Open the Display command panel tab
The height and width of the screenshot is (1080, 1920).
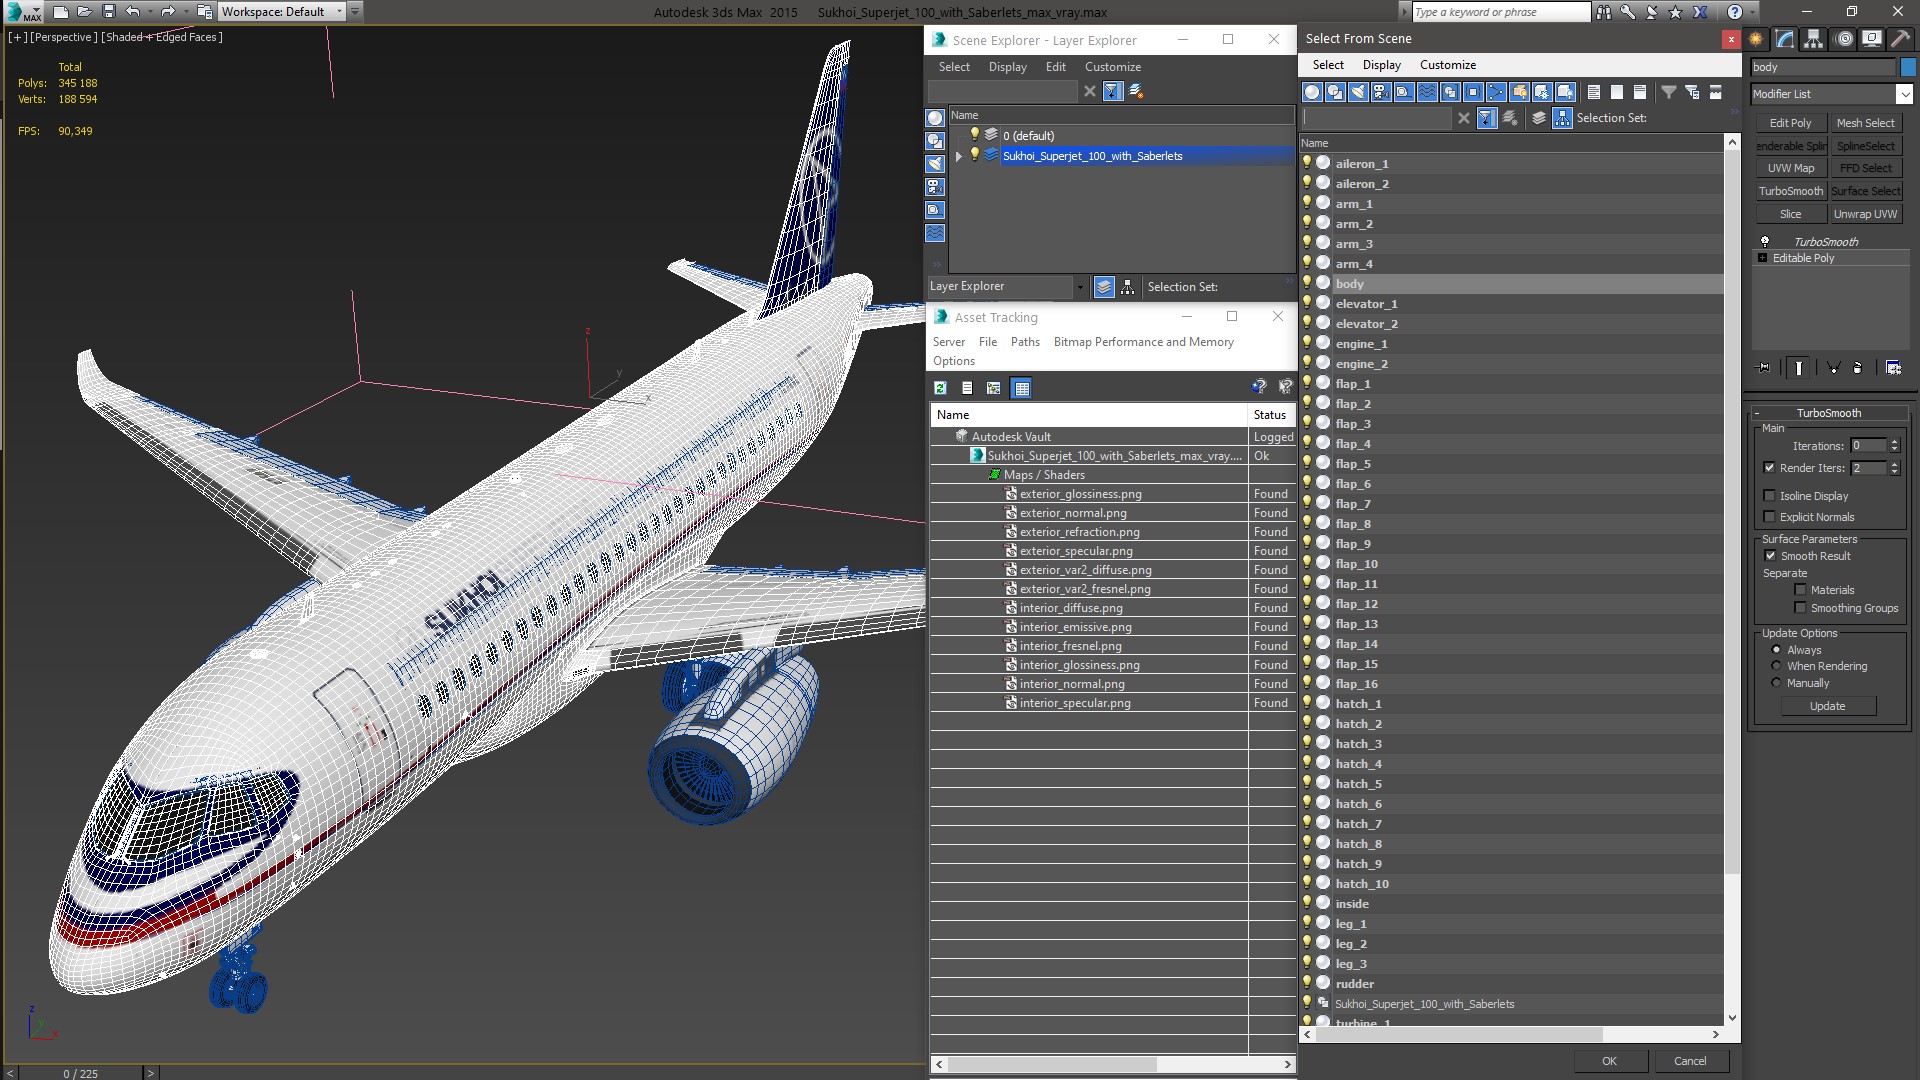click(x=1872, y=39)
